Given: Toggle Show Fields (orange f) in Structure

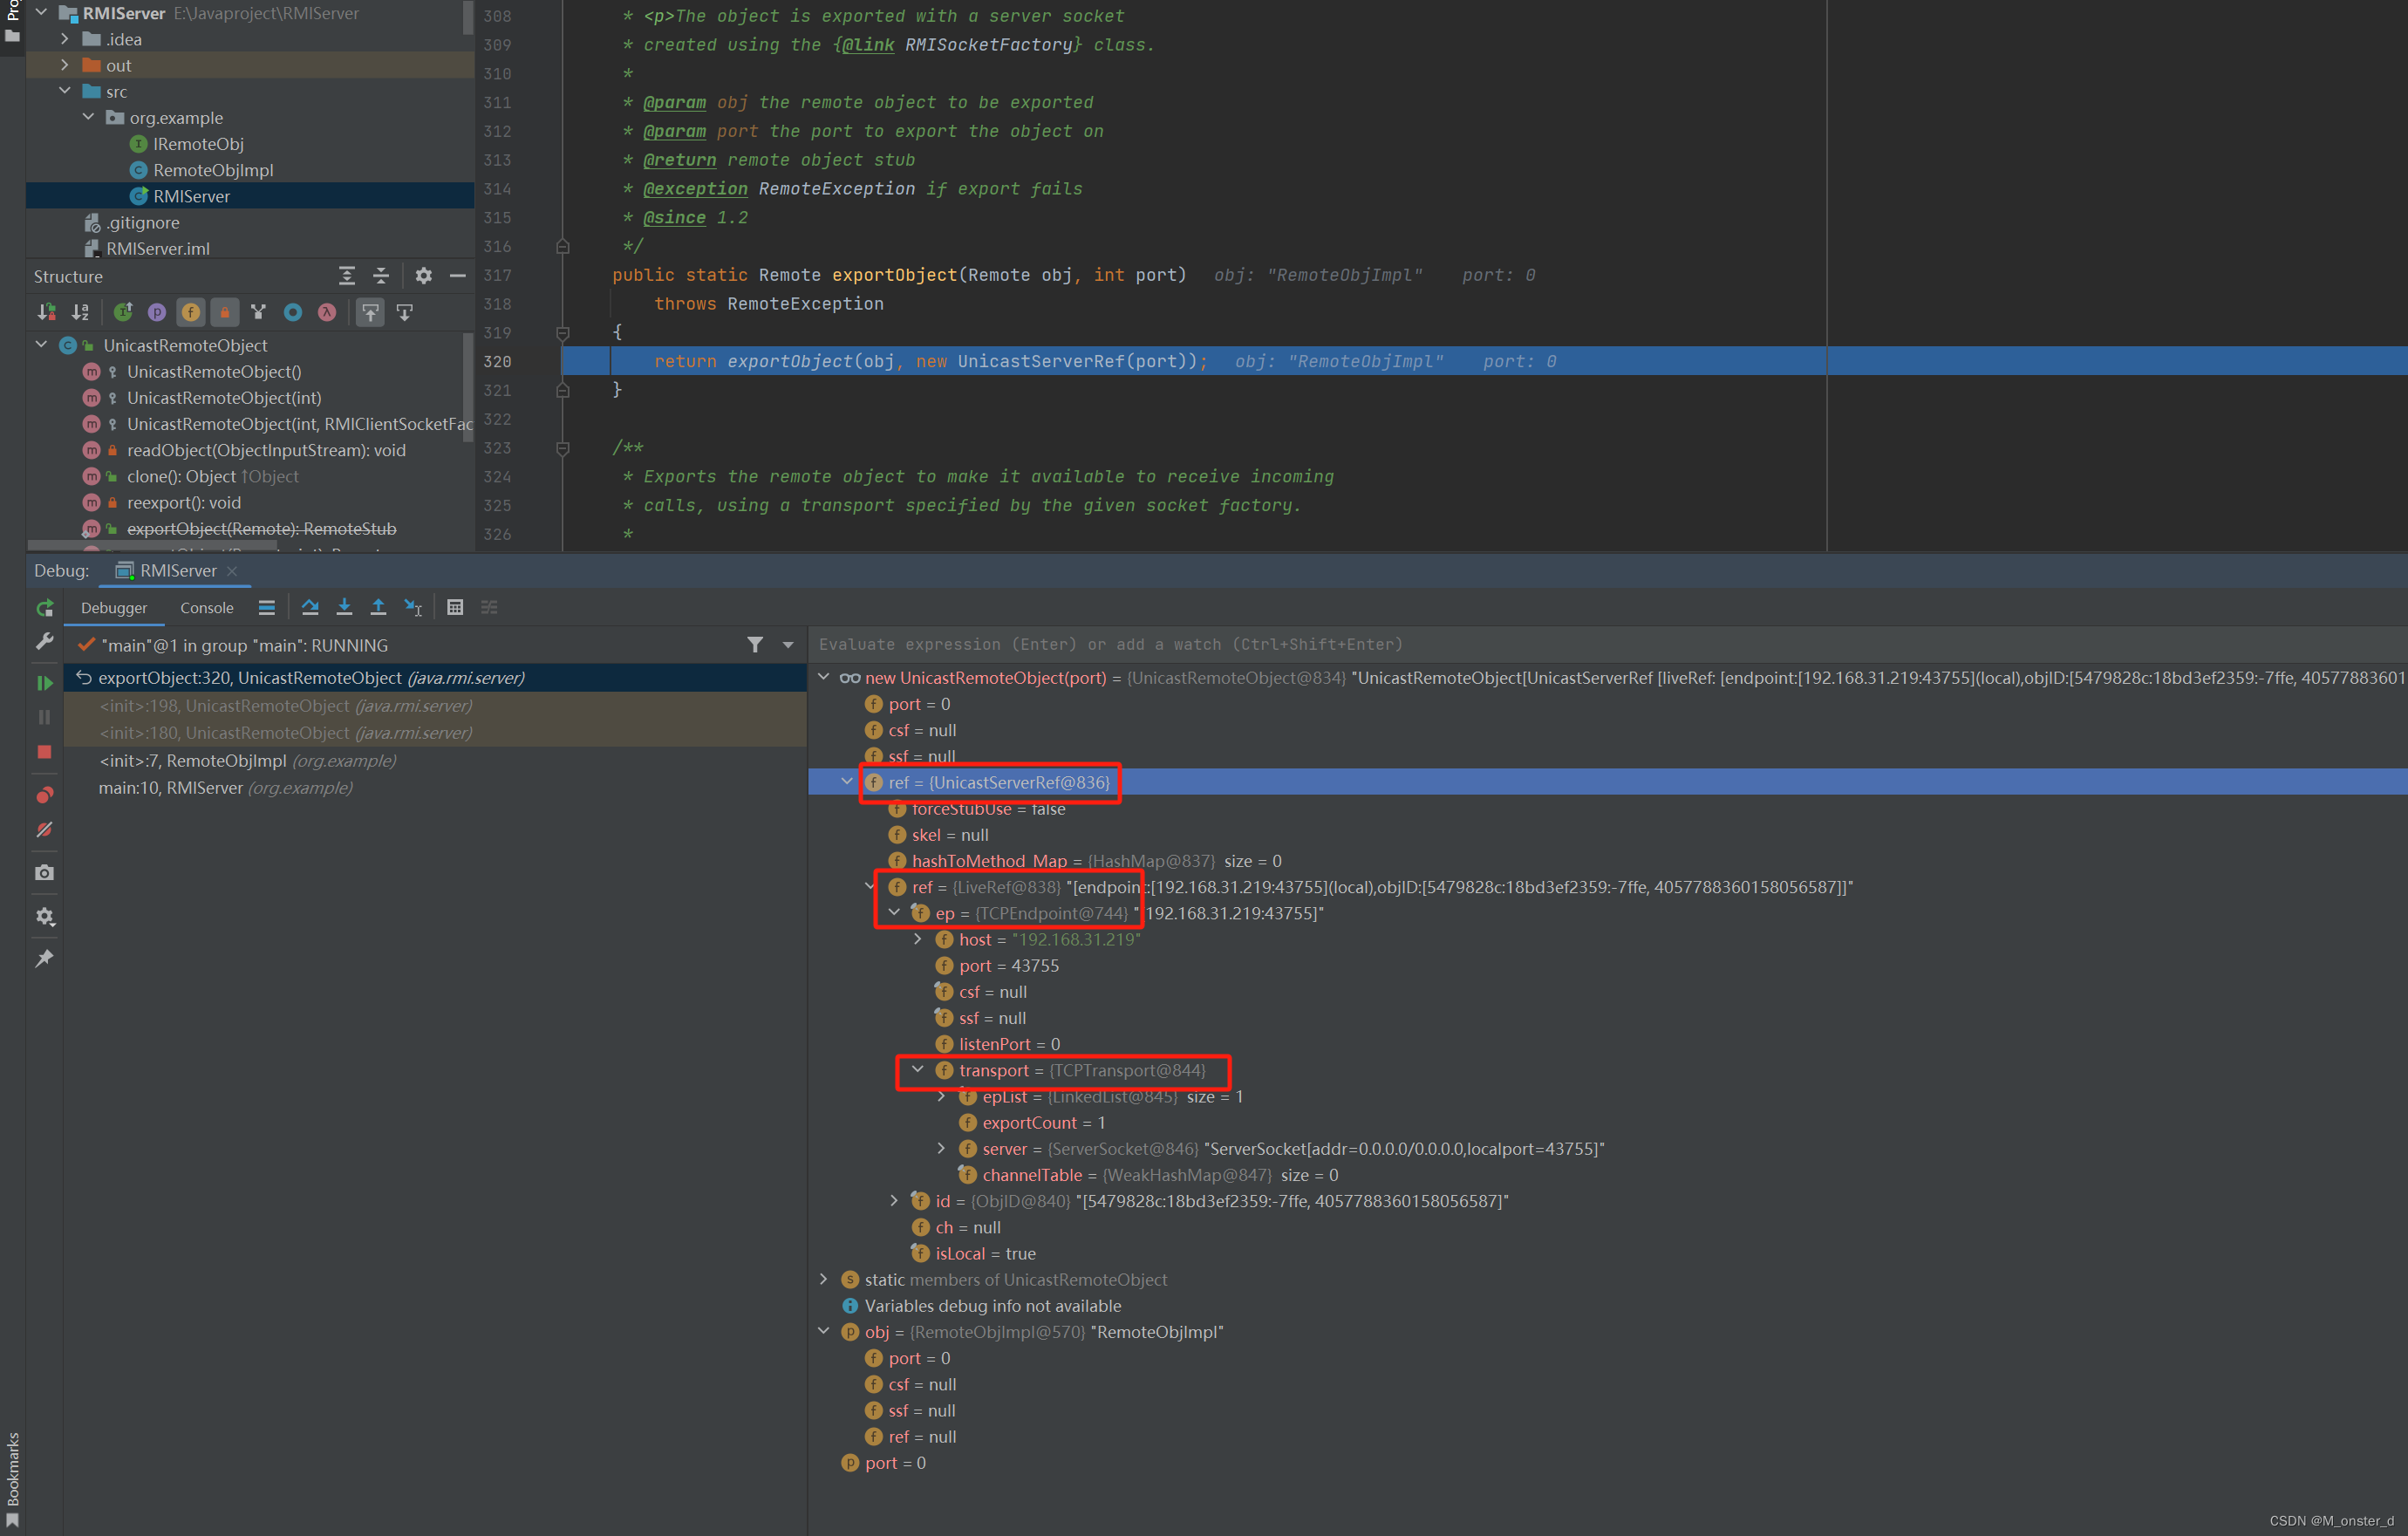Looking at the screenshot, I should [191, 313].
